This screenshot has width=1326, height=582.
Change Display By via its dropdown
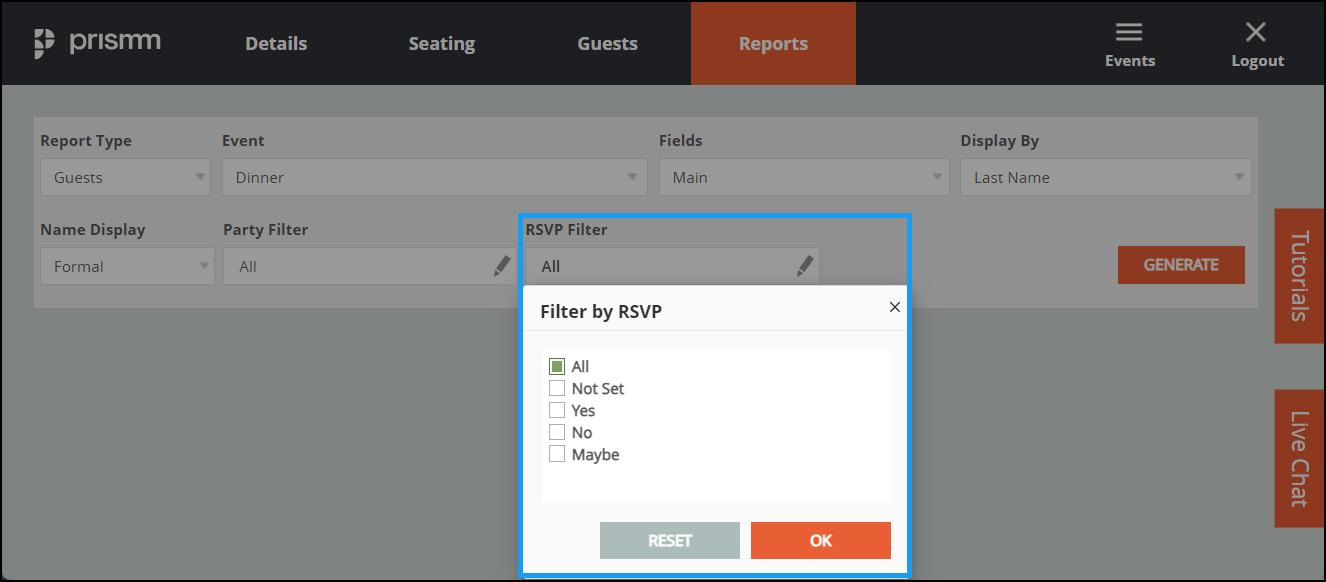(x=1105, y=176)
